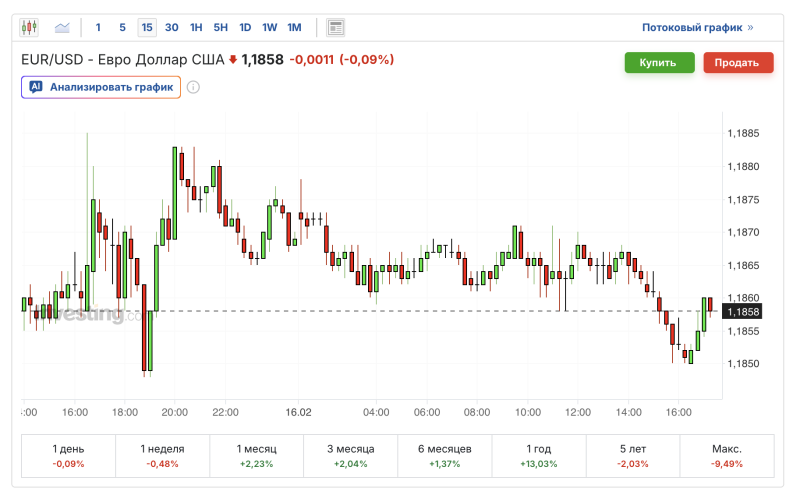800x495 pixels.
Task: Click the red down arrow near price
Action: (x=233, y=61)
